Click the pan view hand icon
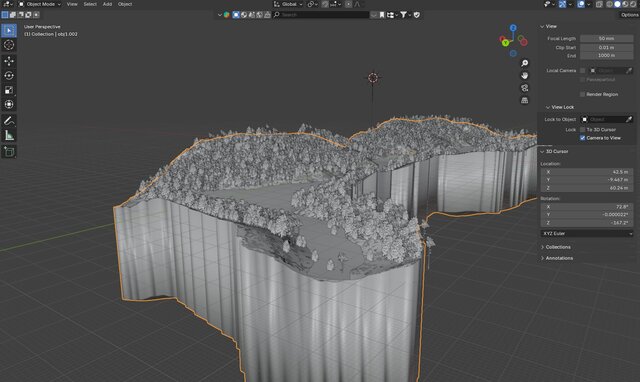Image resolution: width=640 pixels, height=382 pixels. [524, 76]
